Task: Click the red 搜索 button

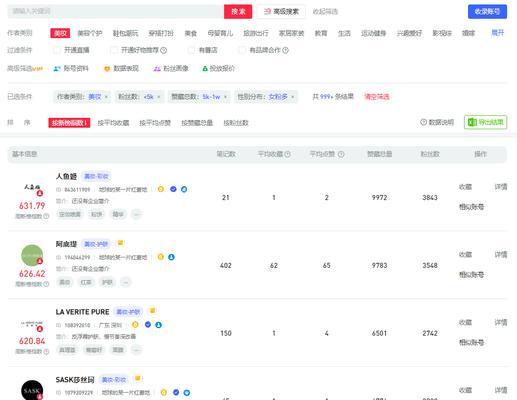Action: [x=238, y=12]
